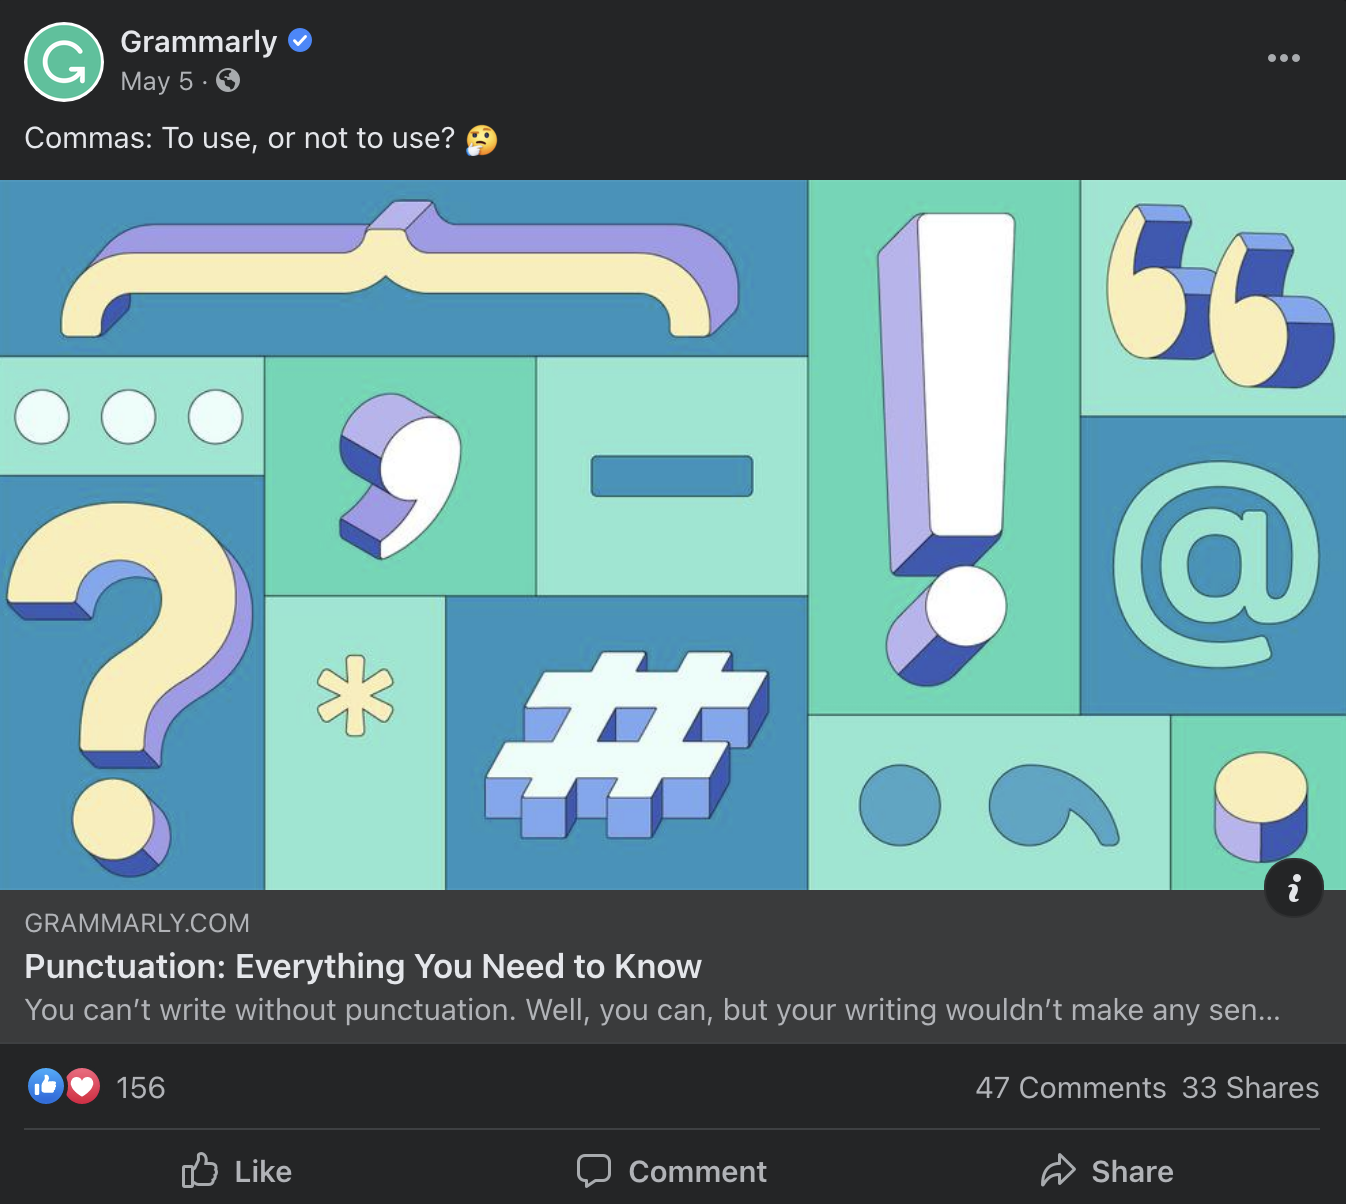Click the blue verified badge next to Grammarly
The height and width of the screenshot is (1204, 1346).
click(x=300, y=41)
